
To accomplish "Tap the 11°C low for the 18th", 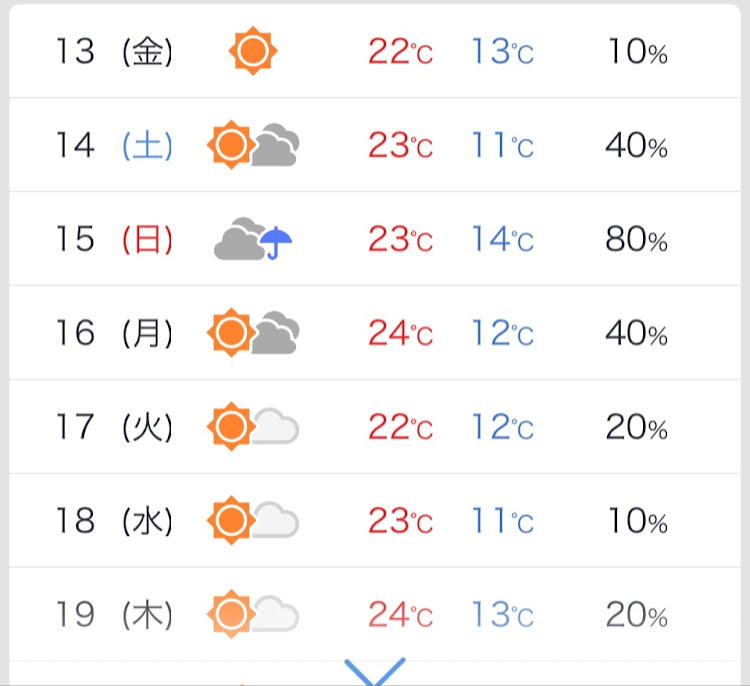I will [x=503, y=520].
